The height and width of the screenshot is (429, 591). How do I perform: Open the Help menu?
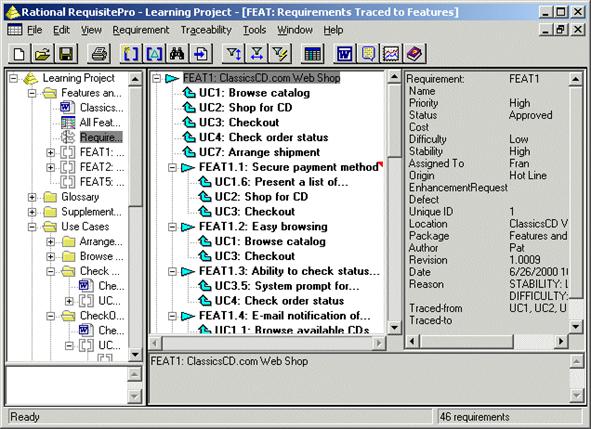pos(333,30)
